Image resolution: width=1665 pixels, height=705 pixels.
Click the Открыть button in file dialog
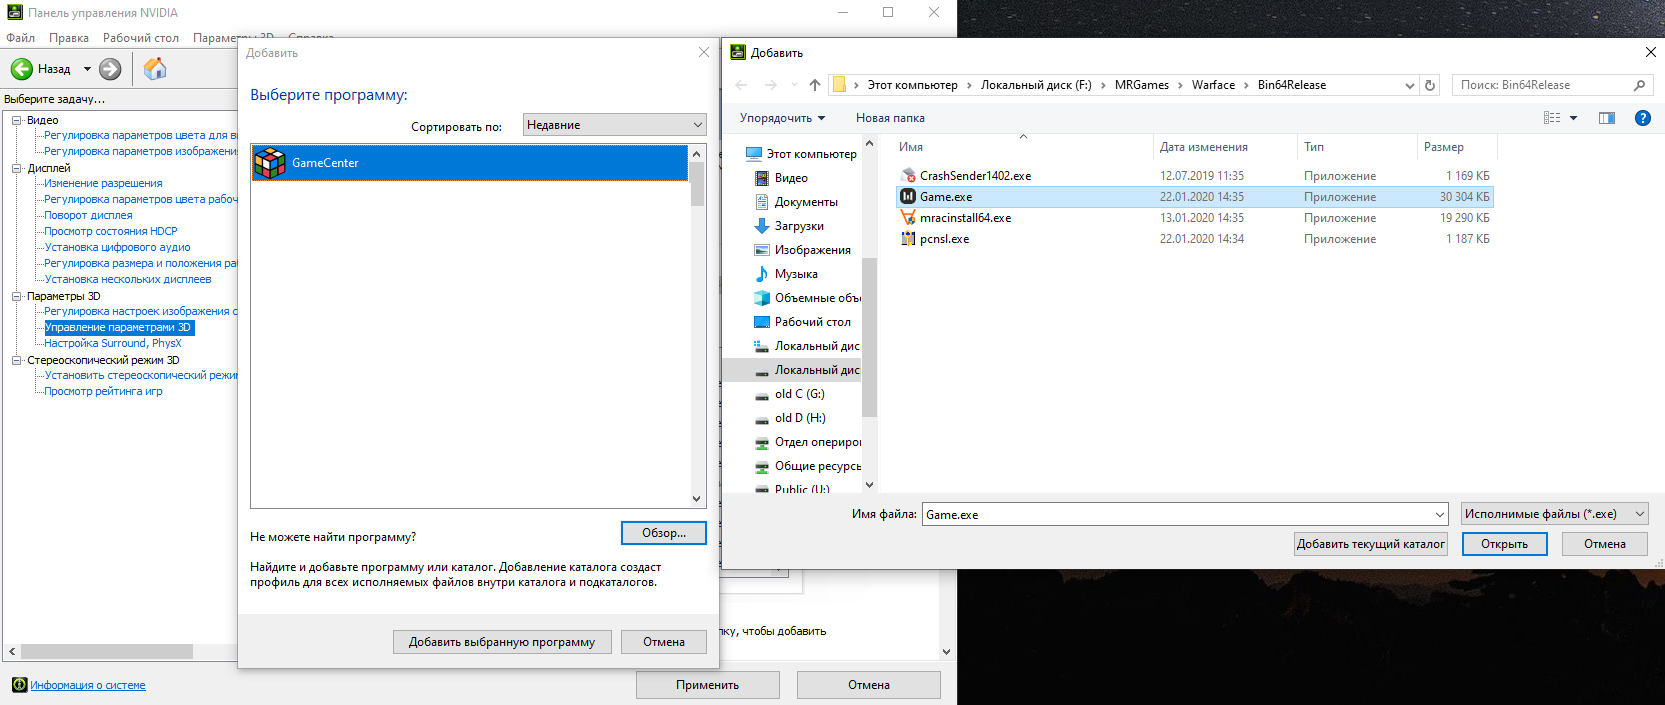pos(1505,544)
